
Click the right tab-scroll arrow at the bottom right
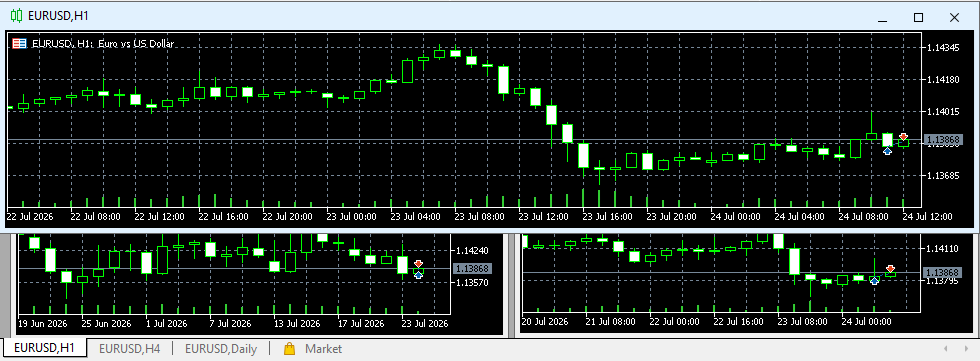coord(966,349)
